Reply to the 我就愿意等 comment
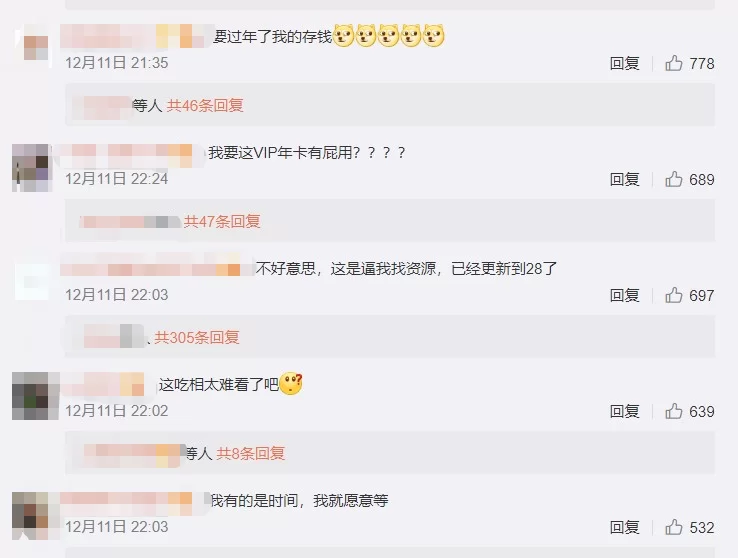 (625, 527)
